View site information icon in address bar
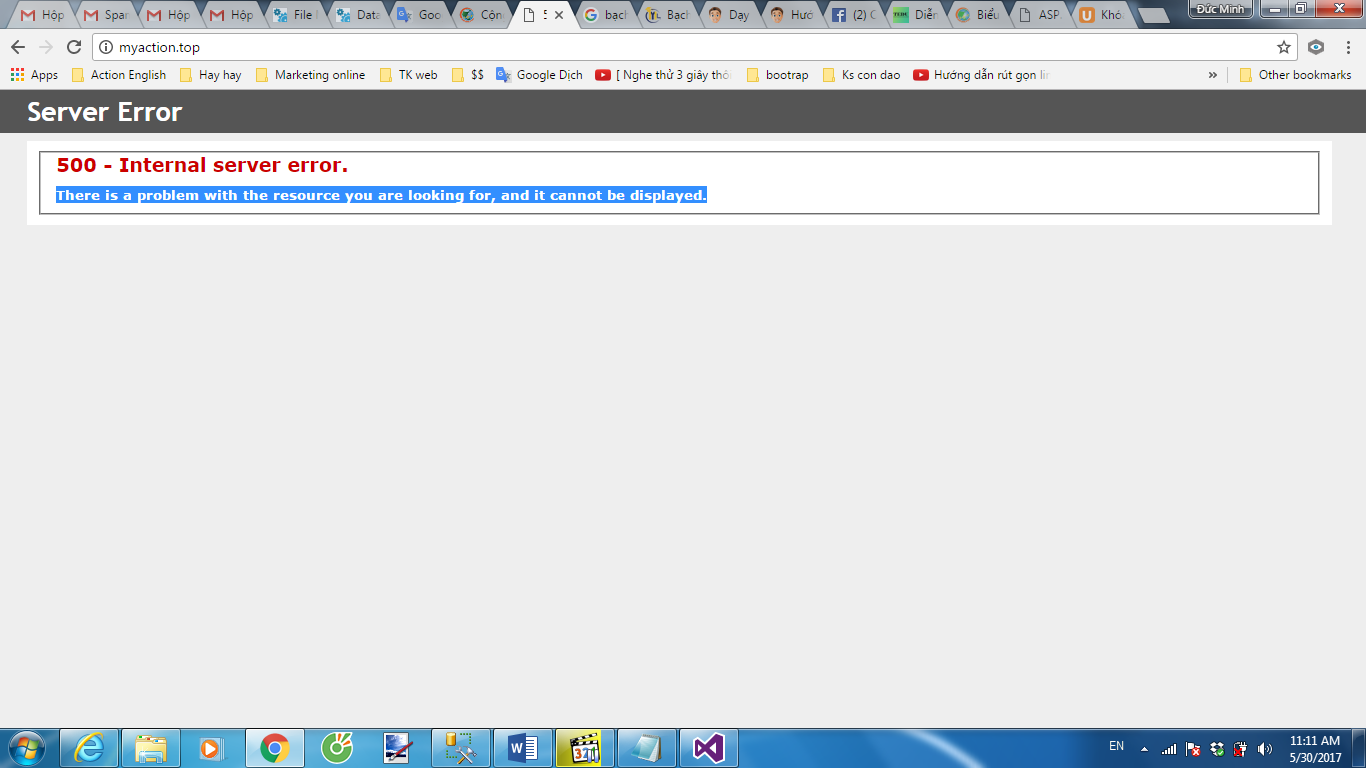The height and width of the screenshot is (768, 1366). click(x=106, y=47)
